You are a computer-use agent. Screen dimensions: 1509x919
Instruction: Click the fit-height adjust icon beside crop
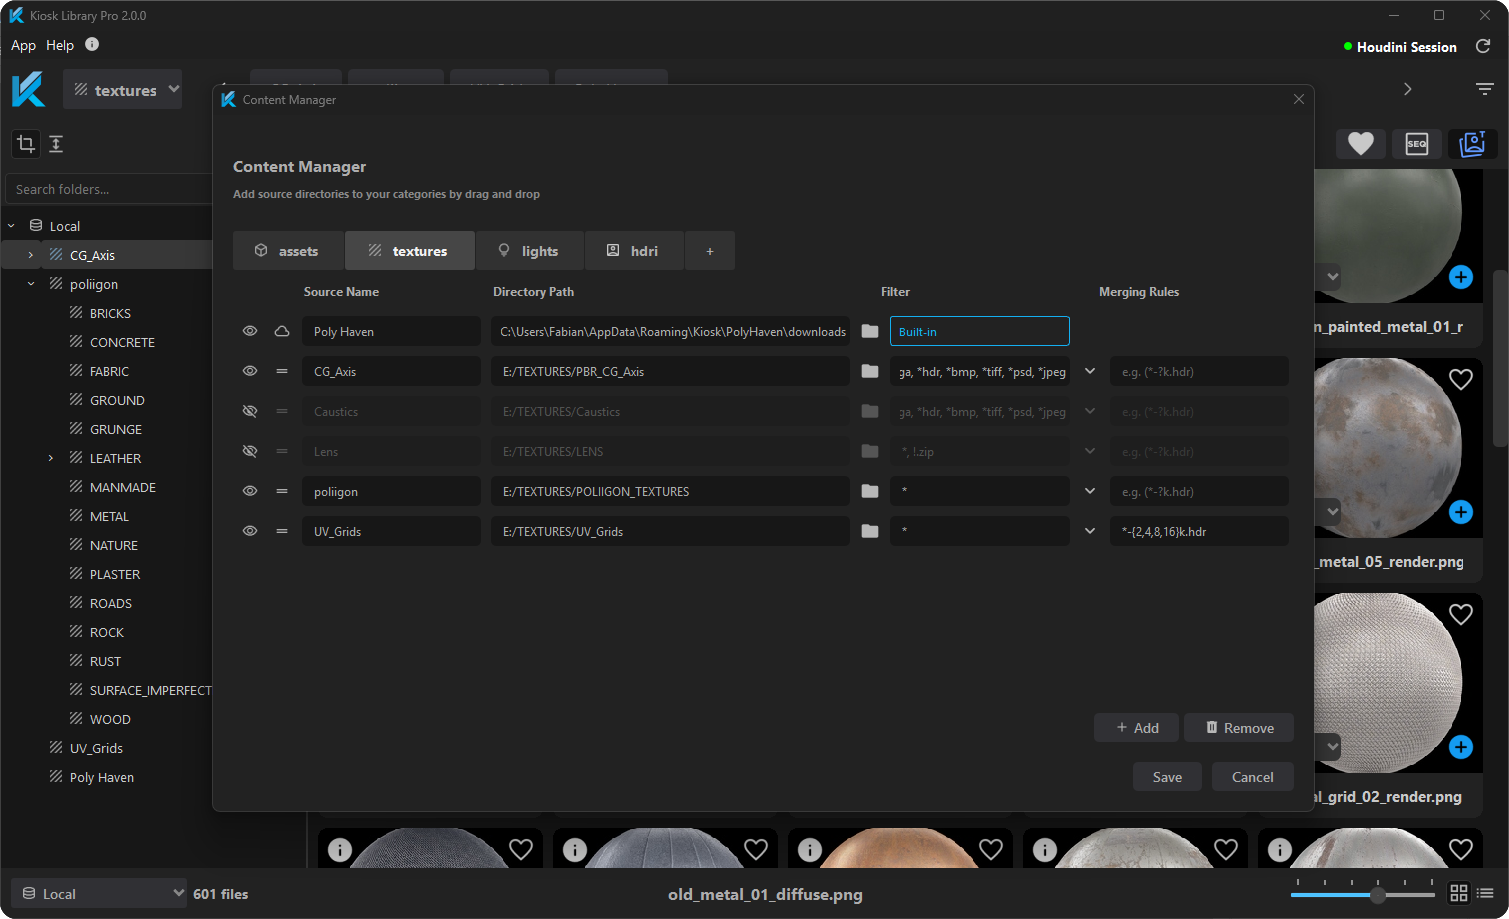pos(56,144)
